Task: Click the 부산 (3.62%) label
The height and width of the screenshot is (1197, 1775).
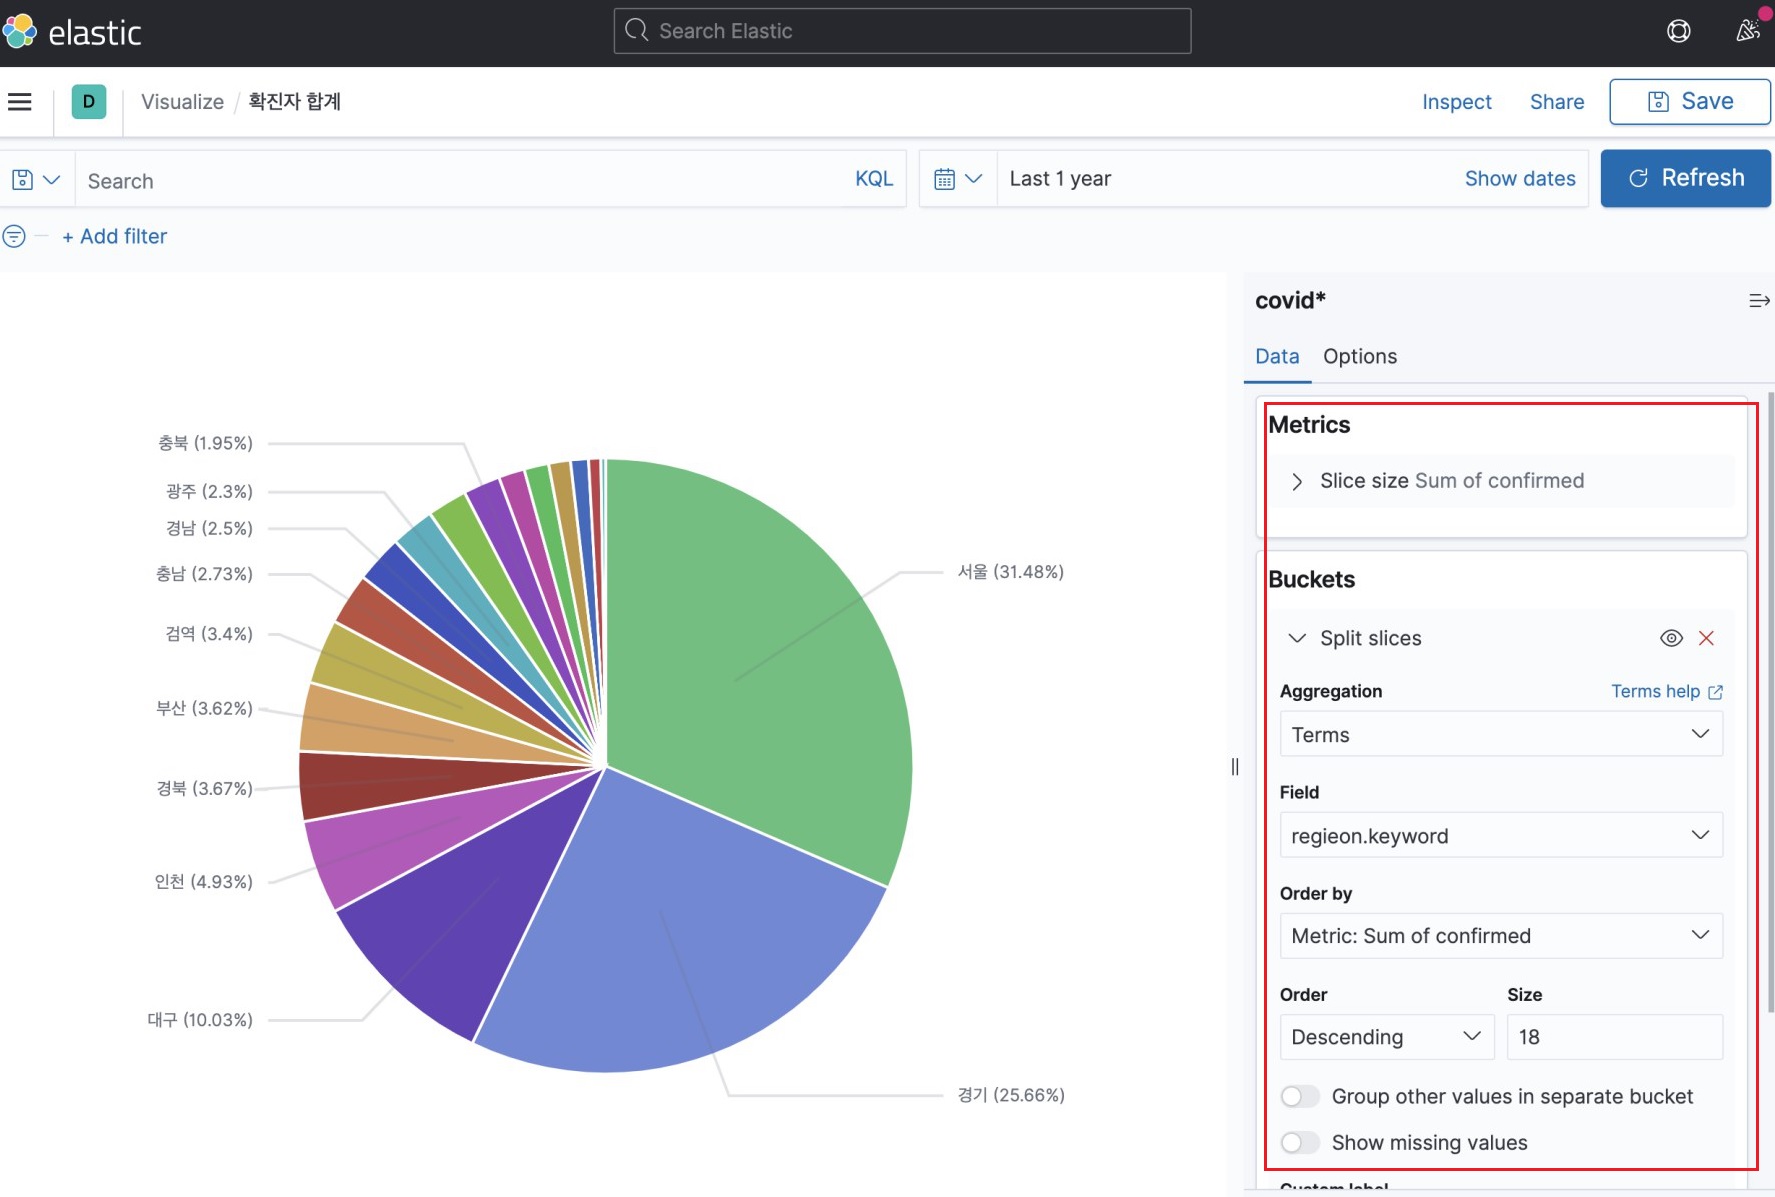Action: [x=204, y=709]
